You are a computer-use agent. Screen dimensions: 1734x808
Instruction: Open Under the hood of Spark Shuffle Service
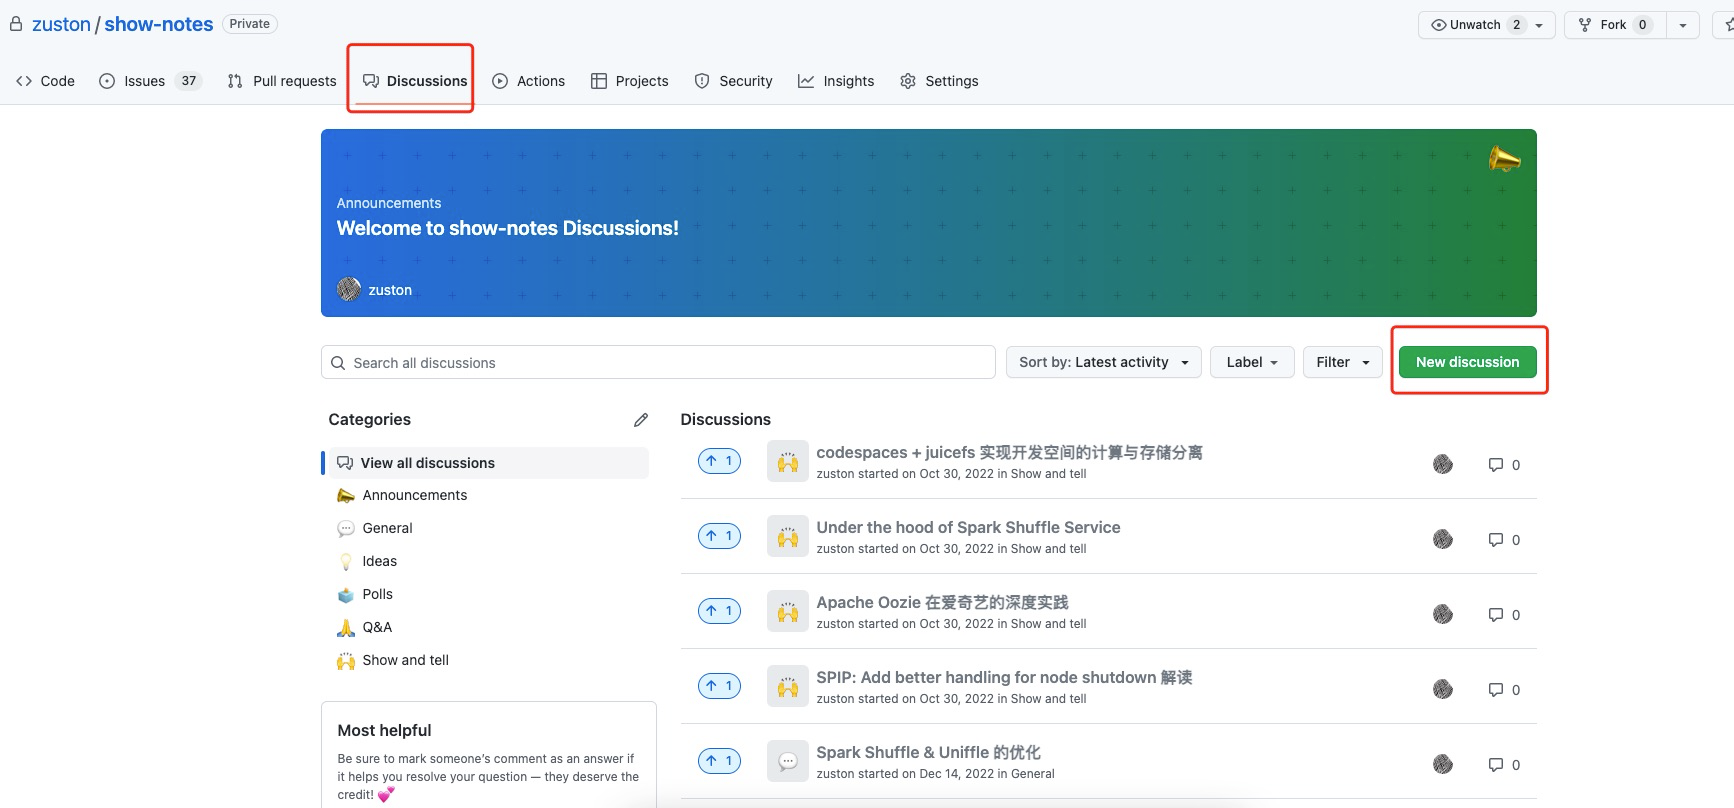[x=968, y=527]
